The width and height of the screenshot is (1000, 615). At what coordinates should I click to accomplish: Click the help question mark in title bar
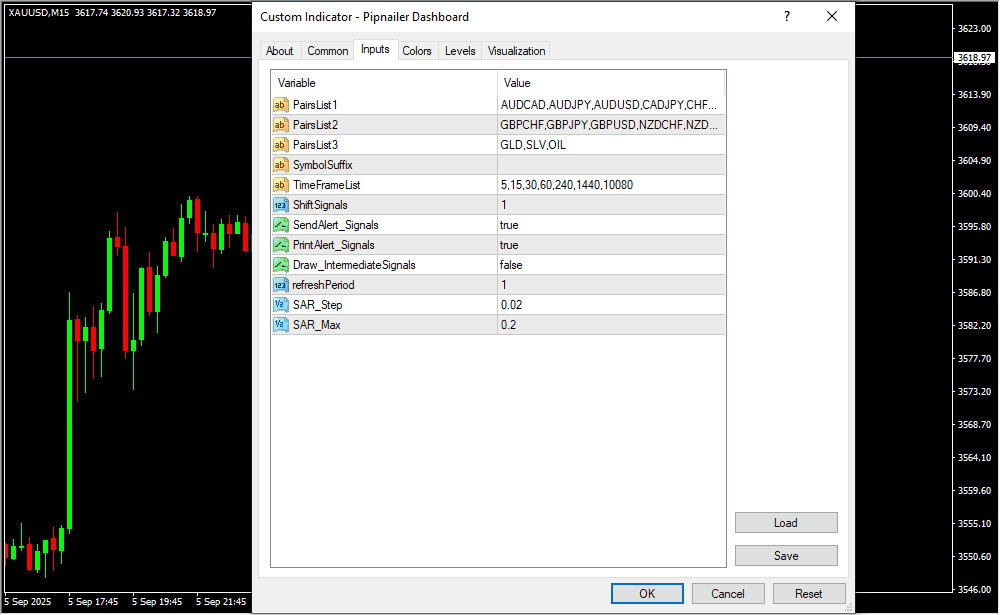pyautogui.click(x=787, y=17)
